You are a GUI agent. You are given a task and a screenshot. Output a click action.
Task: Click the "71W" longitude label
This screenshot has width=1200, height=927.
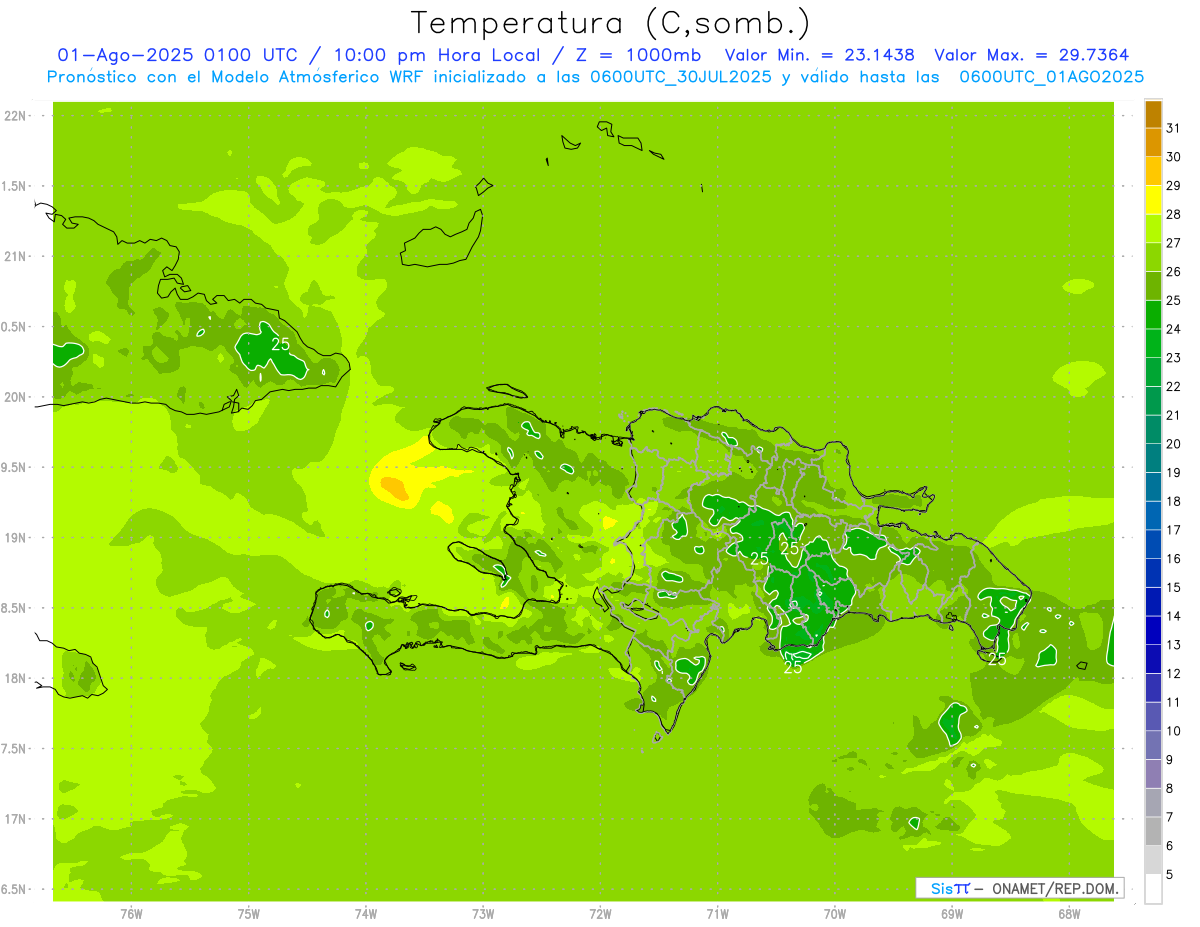click(x=718, y=914)
